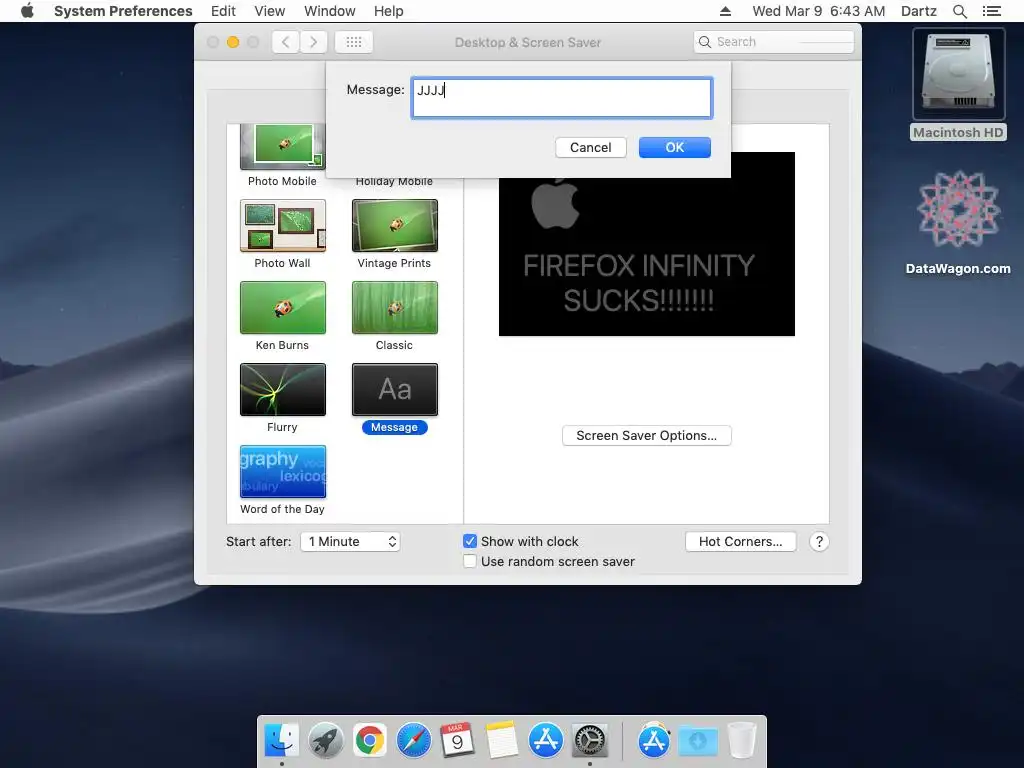Open Safari from the Dock
Screen dimensions: 1024x768
[413, 741]
